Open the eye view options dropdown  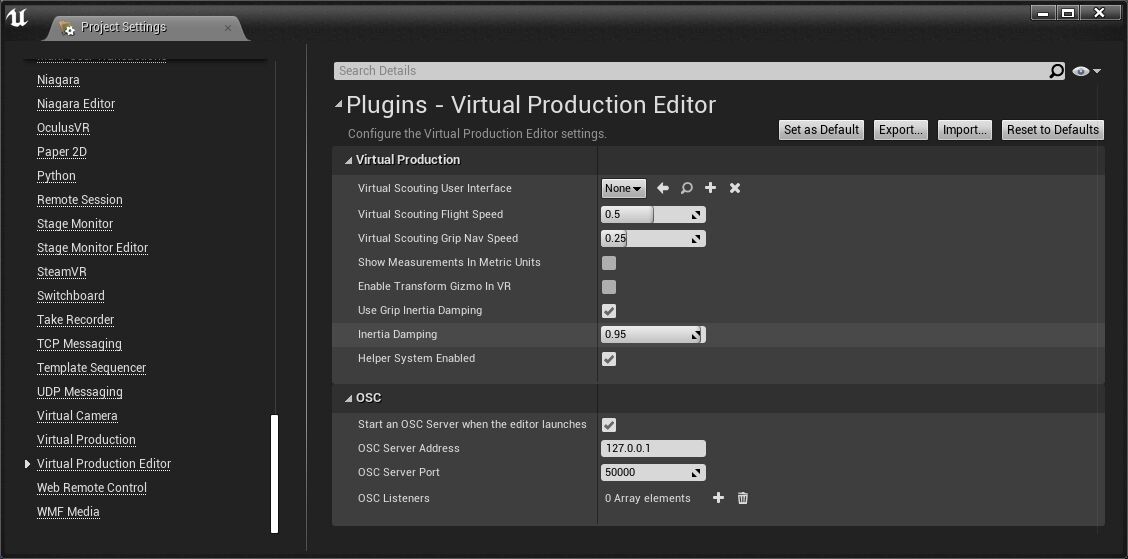[x=1086, y=71]
